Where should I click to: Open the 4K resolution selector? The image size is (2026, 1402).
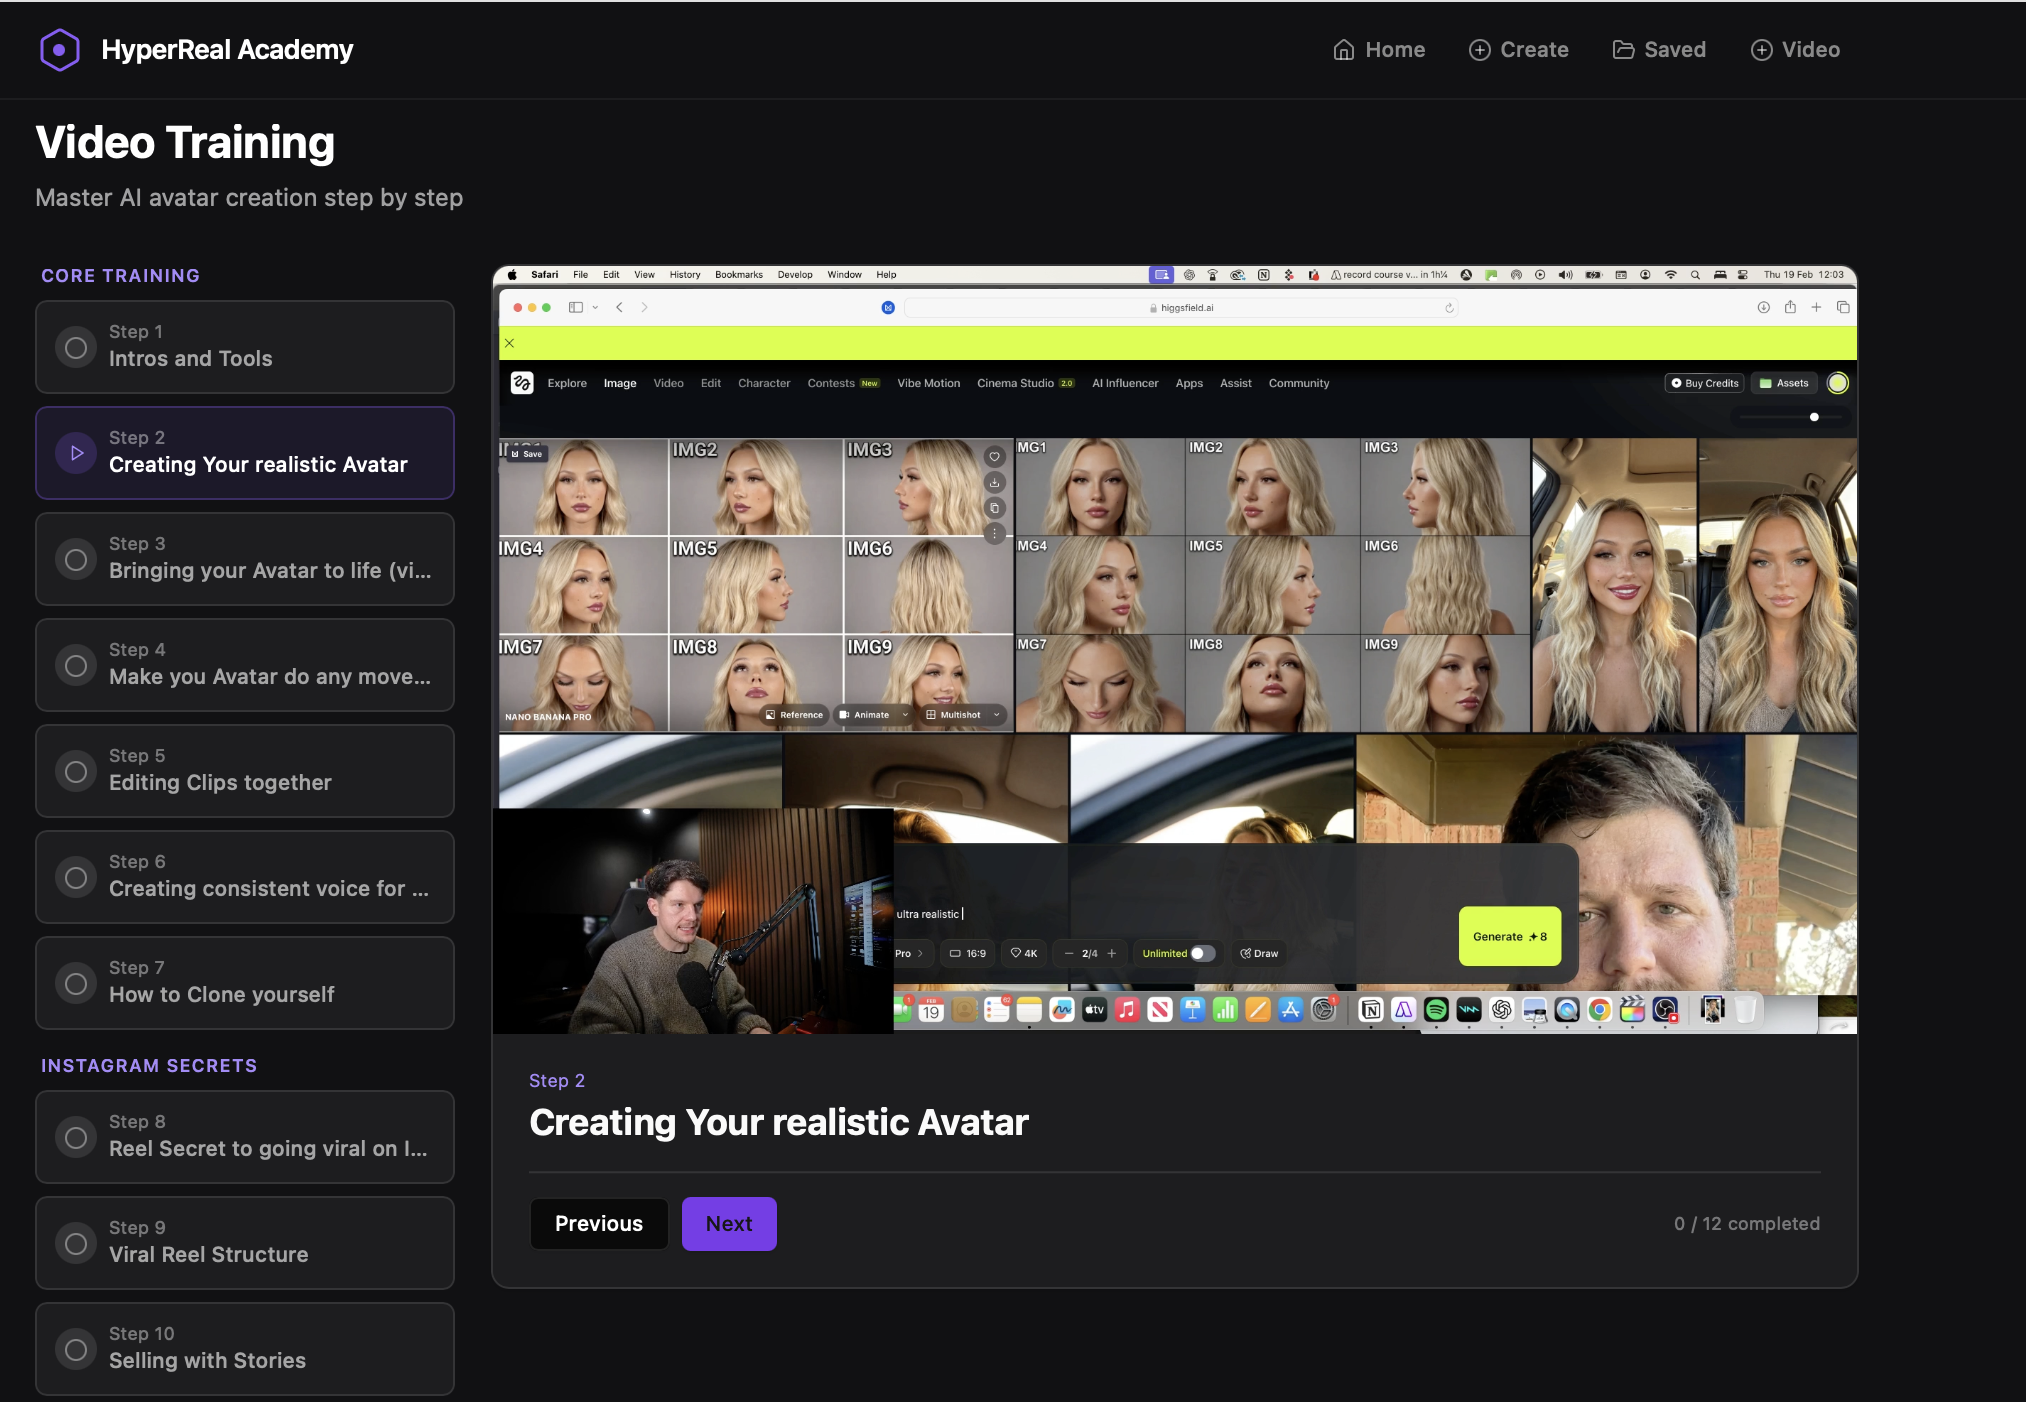pos(1024,953)
